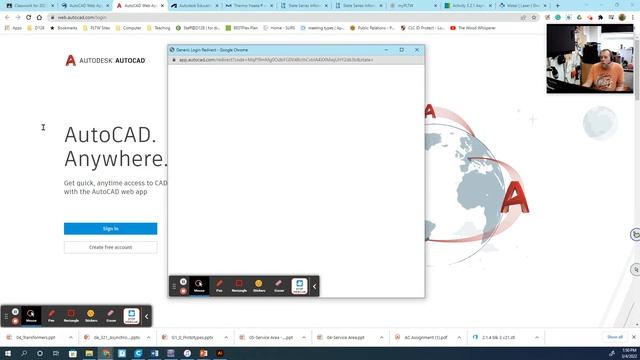This screenshot has height=360, width=640.
Task: Collapse bottom-left recording toolbar with its arrow
Action: [147, 316]
